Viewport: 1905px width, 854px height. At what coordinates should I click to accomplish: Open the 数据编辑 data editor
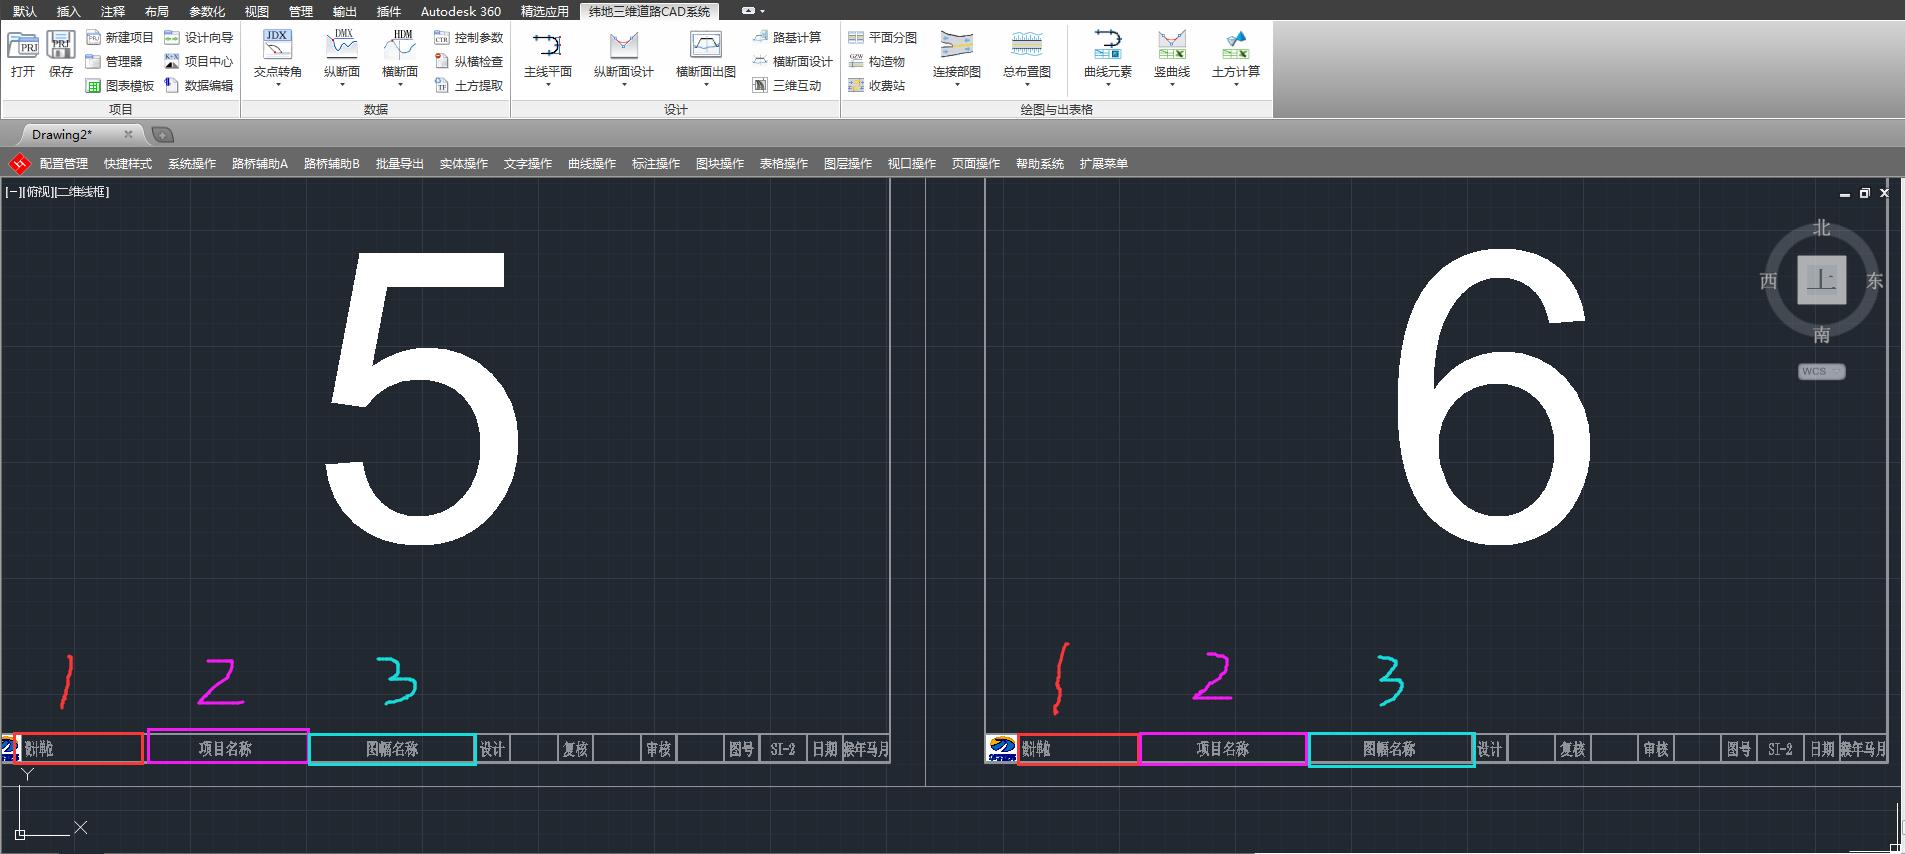[x=198, y=85]
